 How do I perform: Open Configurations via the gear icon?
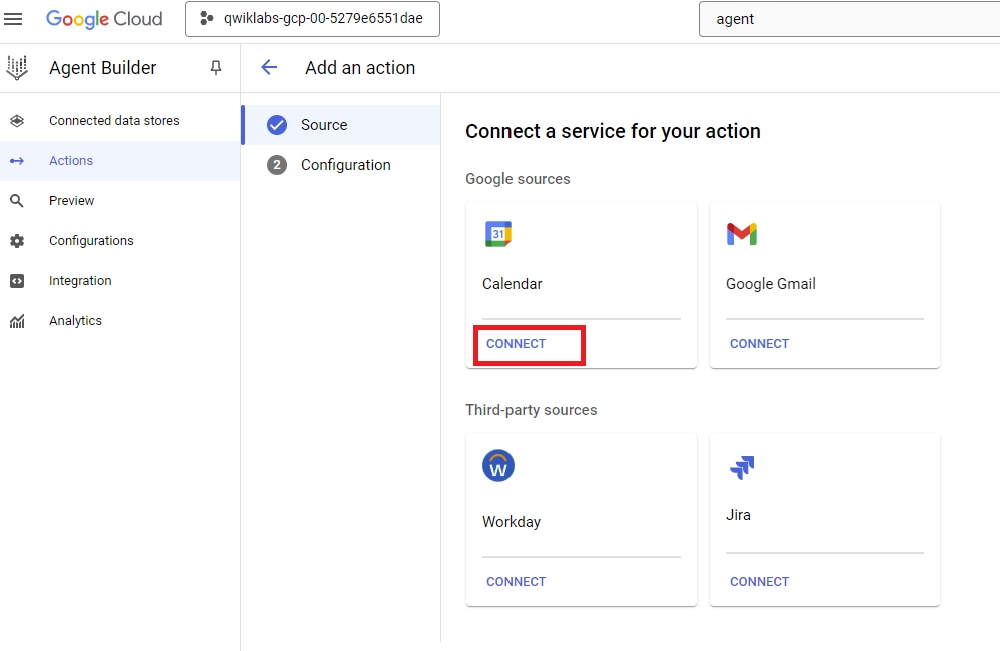(x=17, y=240)
